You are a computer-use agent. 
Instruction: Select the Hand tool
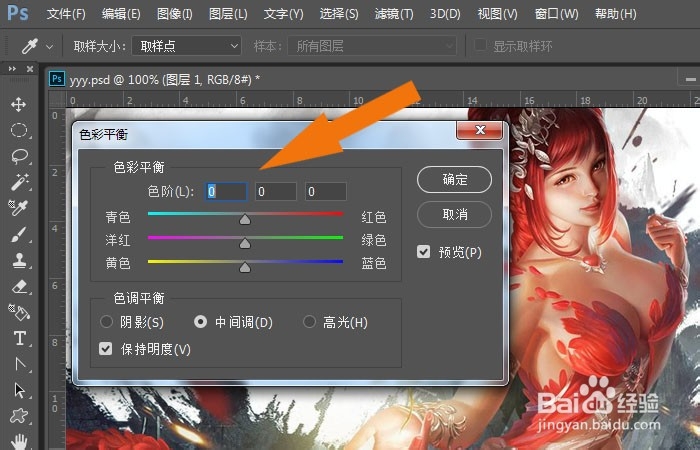[19, 442]
